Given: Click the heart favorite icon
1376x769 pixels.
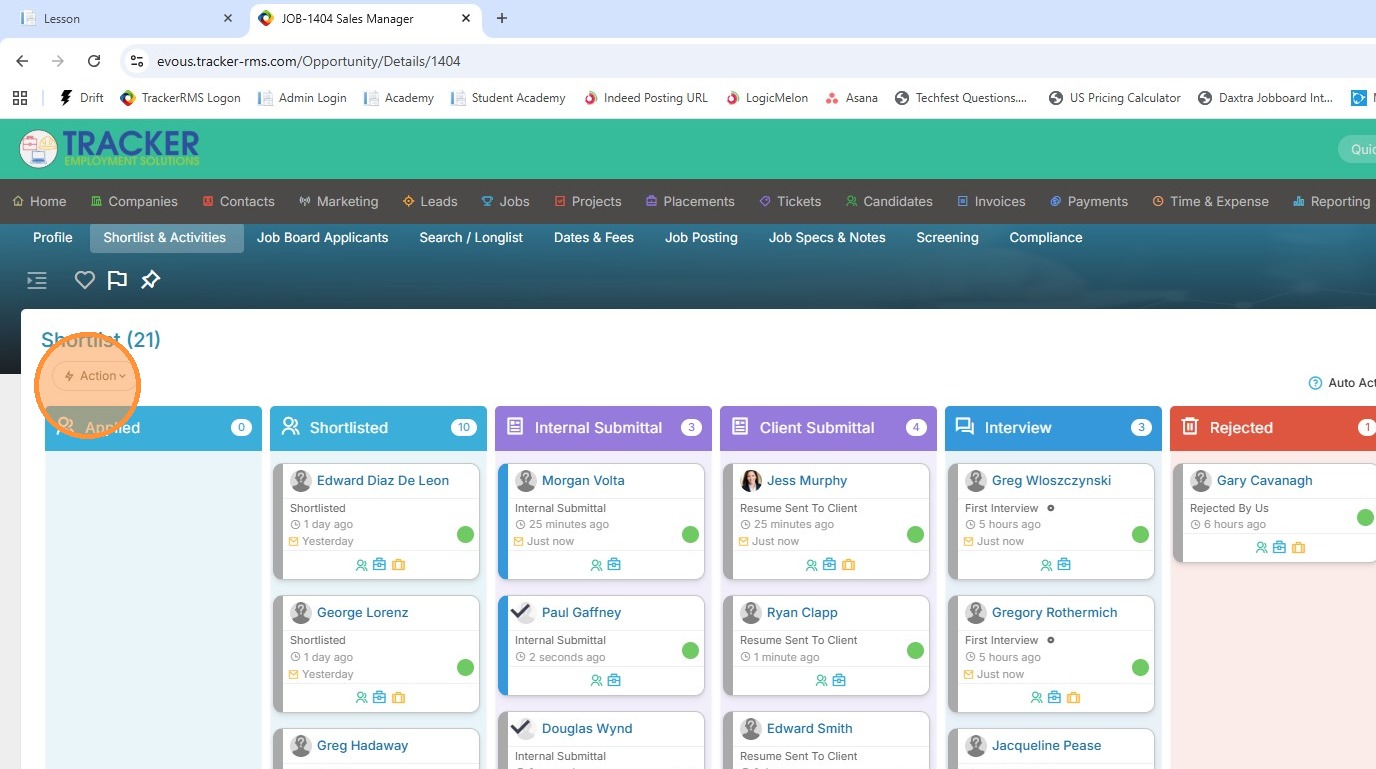Looking at the screenshot, I should [x=85, y=280].
